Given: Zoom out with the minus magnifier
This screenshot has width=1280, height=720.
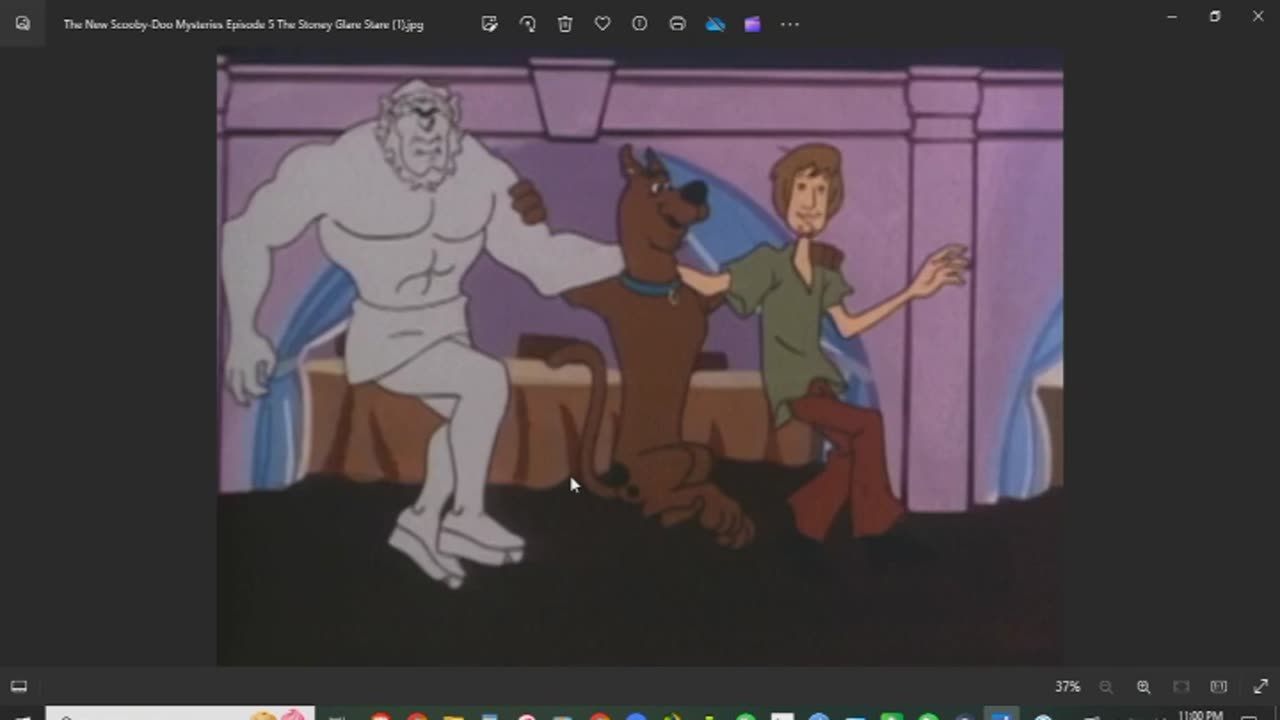Looking at the screenshot, I should pos(1106,687).
